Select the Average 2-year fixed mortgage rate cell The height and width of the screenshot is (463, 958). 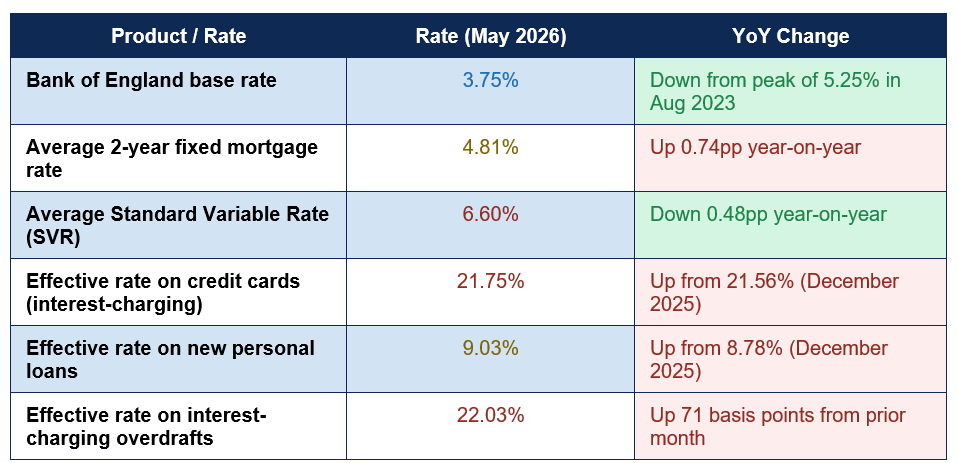(178, 158)
